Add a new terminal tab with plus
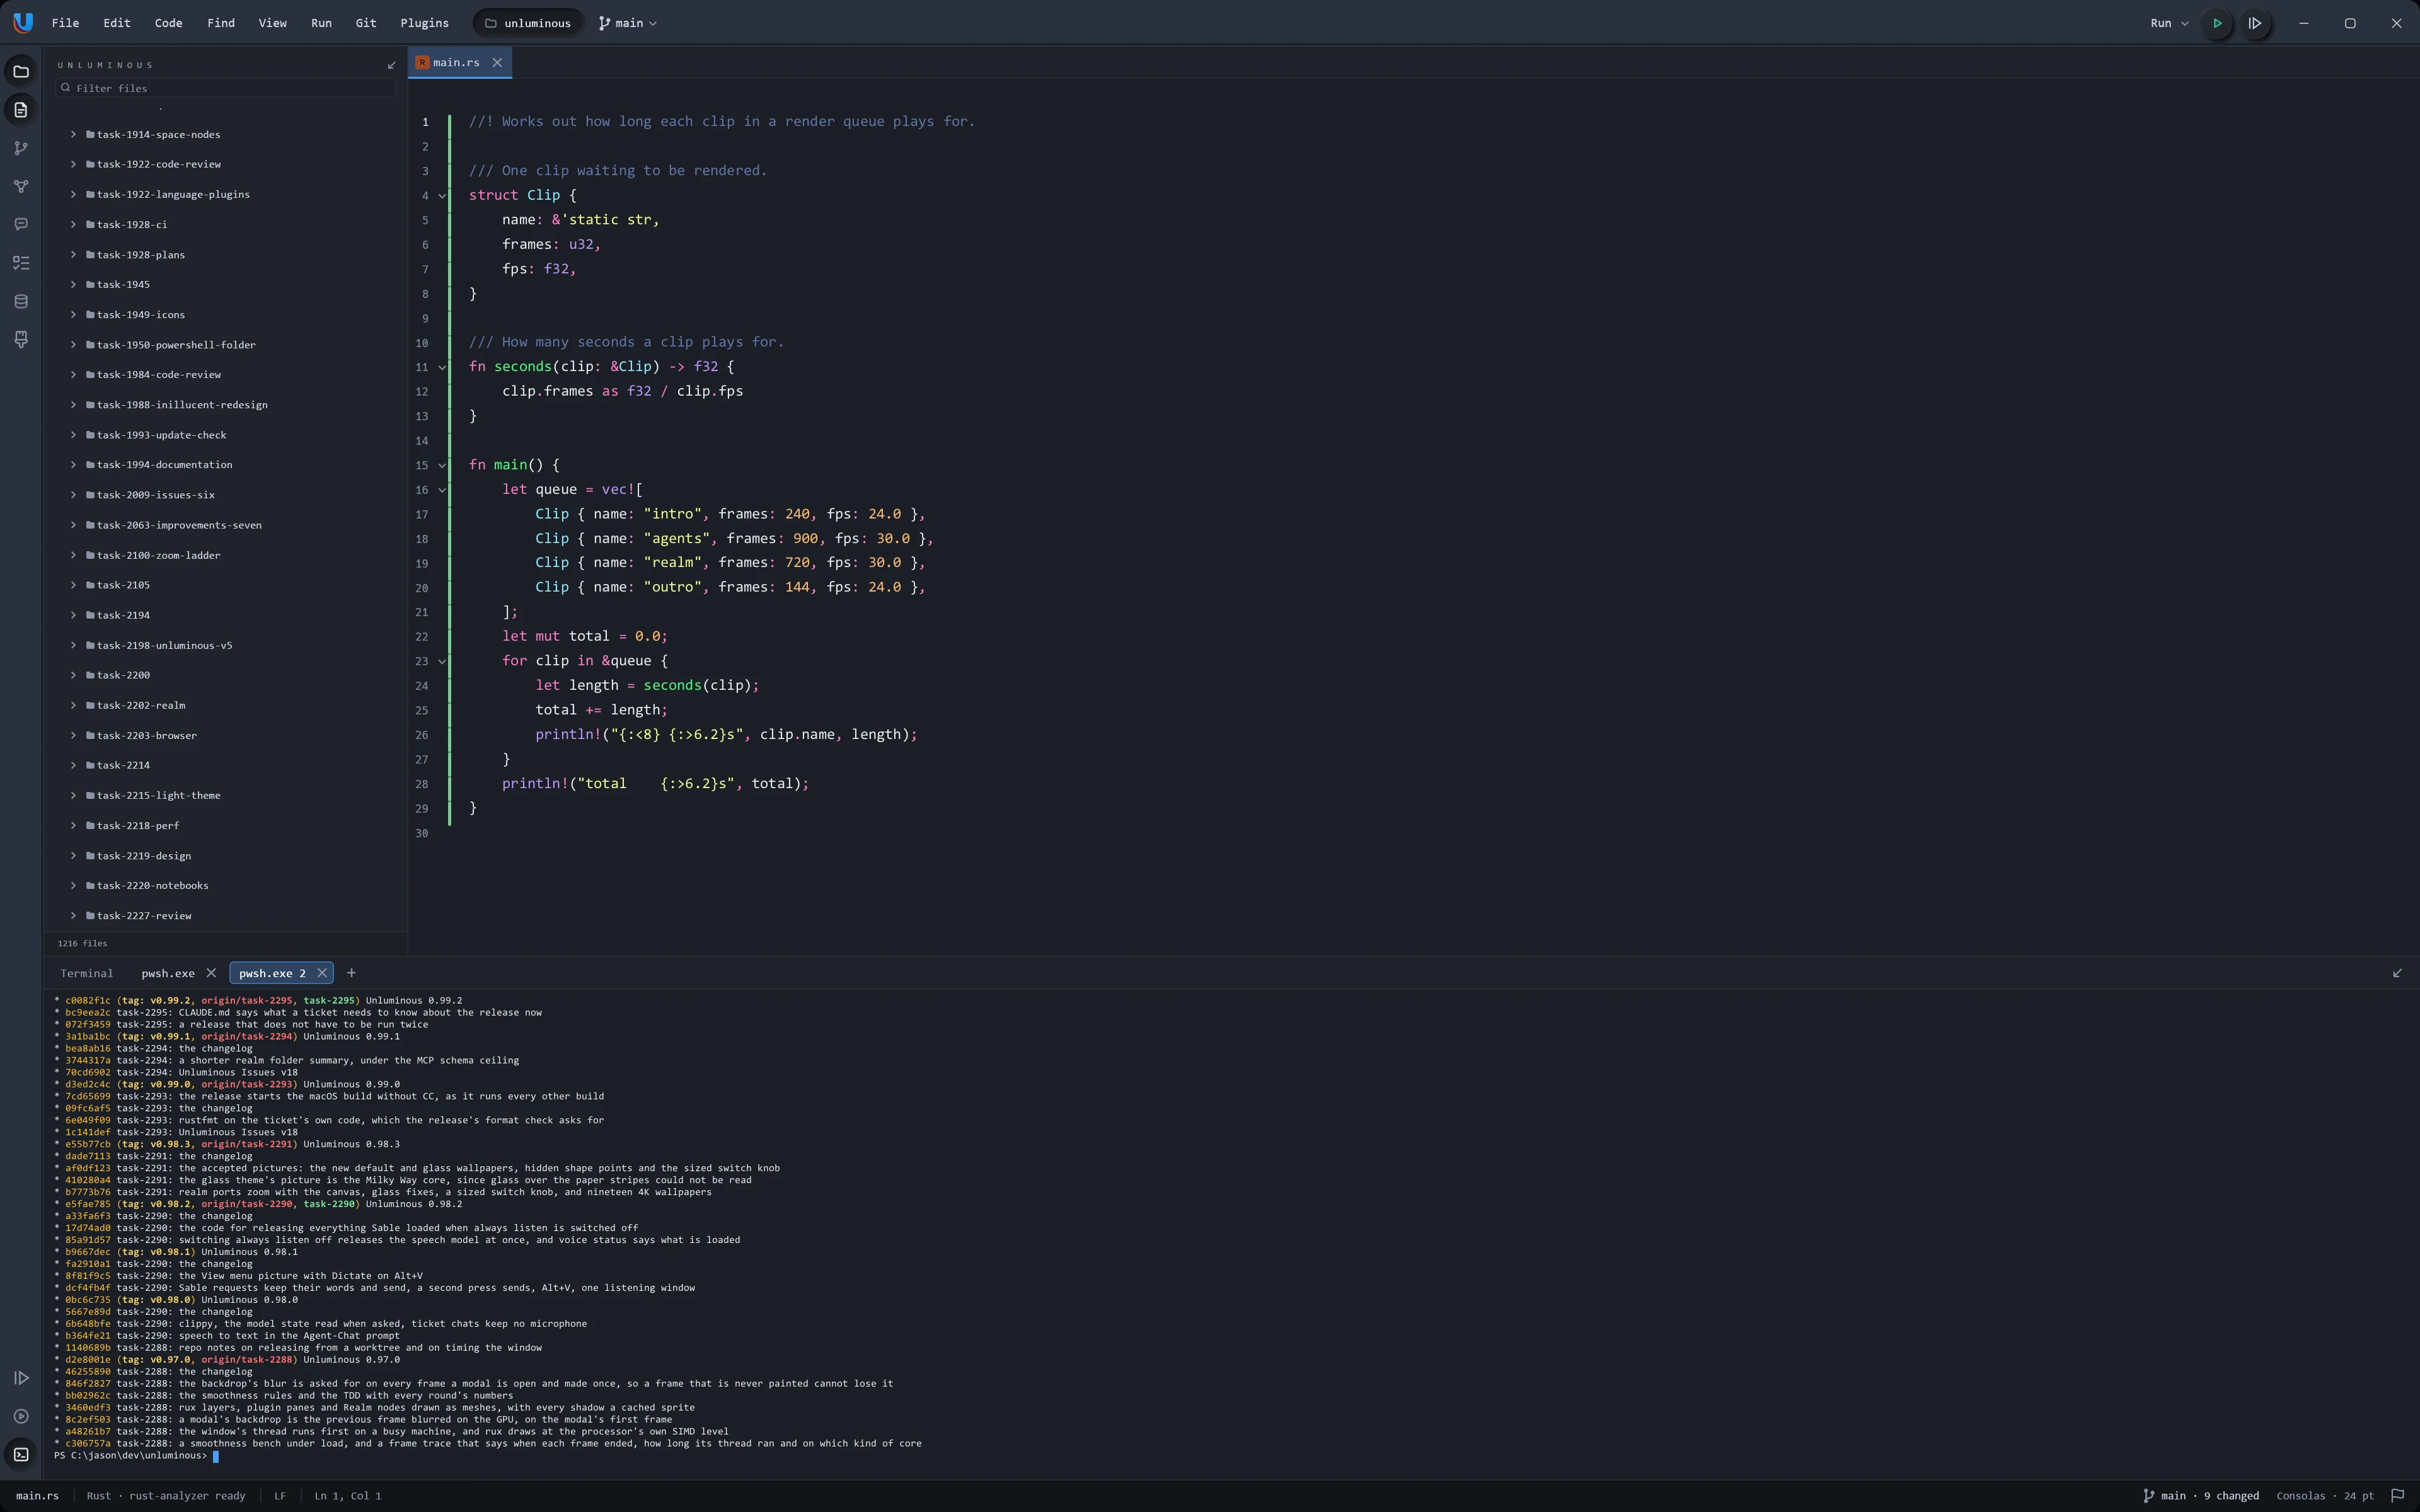This screenshot has height=1512, width=2420. pyautogui.click(x=351, y=973)
